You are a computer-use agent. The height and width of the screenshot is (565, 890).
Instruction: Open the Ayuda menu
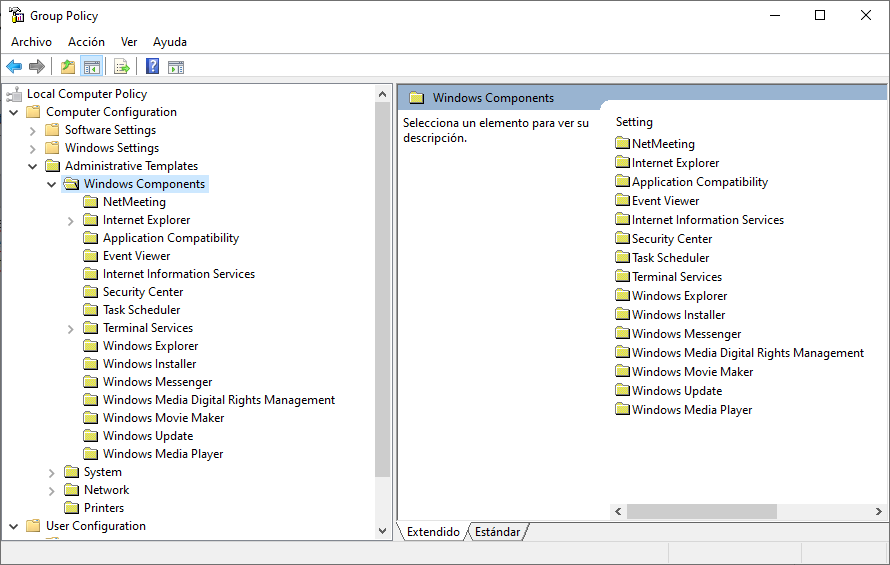[x=170, y=42]
